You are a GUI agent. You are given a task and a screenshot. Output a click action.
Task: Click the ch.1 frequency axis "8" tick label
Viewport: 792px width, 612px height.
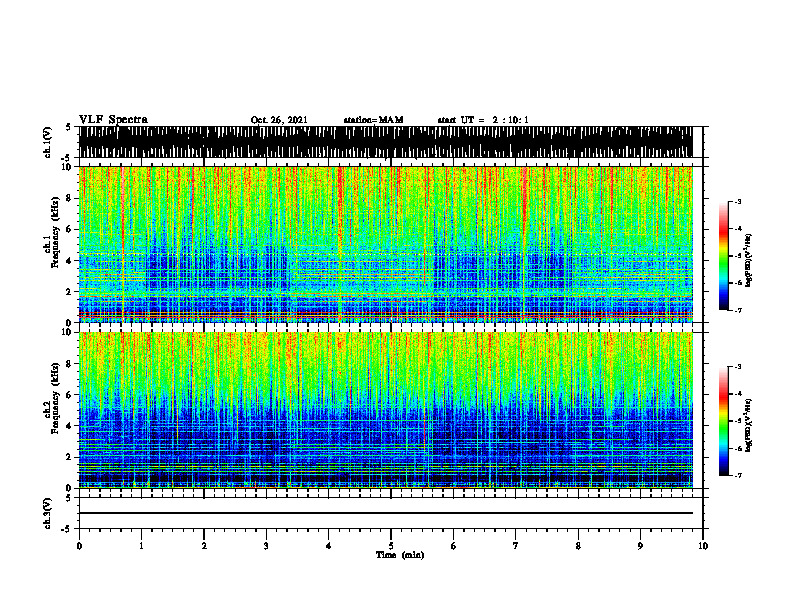(x=69, y=198)
